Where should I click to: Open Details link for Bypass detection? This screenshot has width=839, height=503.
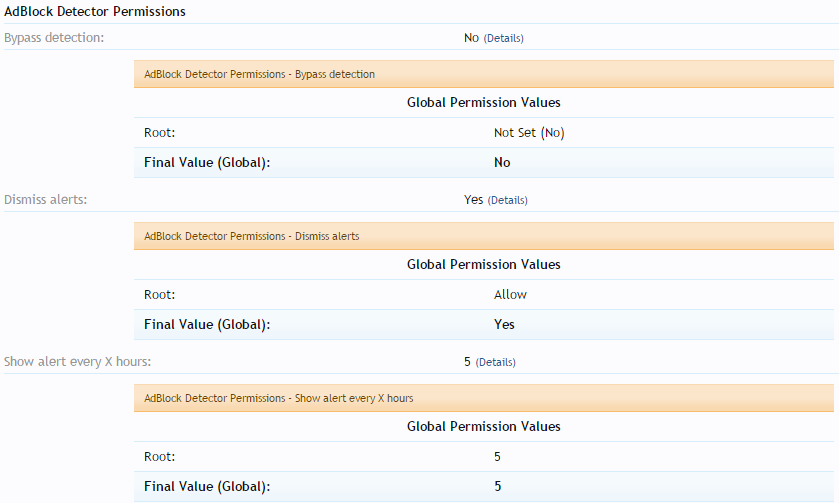click(503, 38)
